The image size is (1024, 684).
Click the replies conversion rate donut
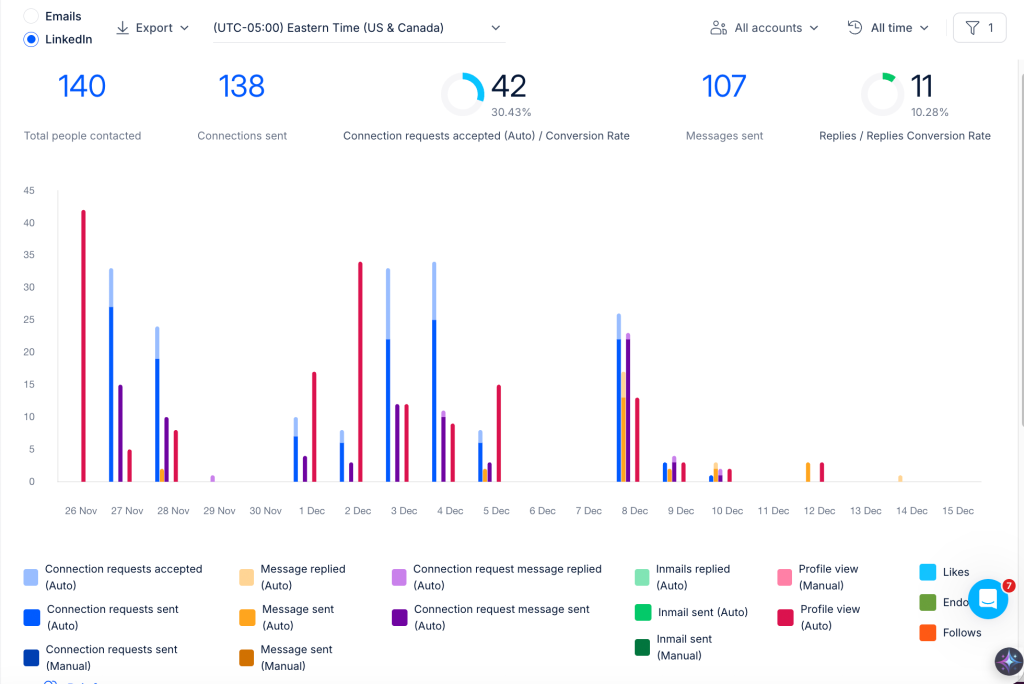pos(882,94)
